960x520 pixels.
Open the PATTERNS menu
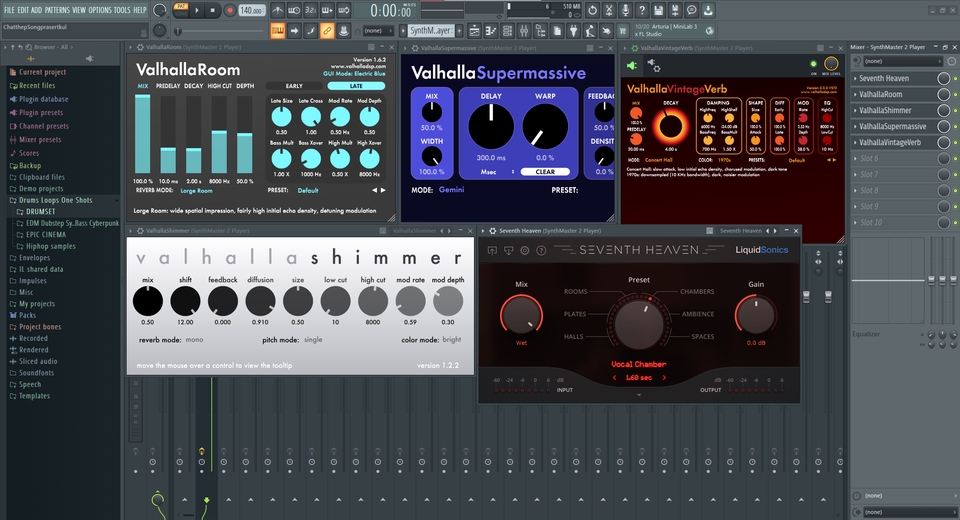click(x=57, y=10)
